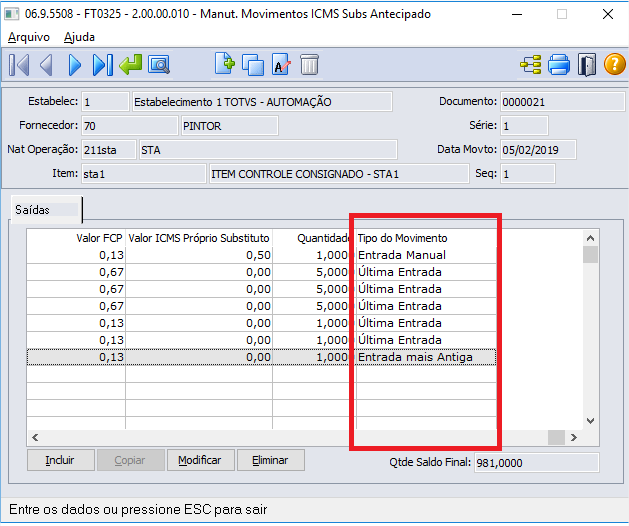Viewport: 629px width, 526px height.
Task: Click the blue printer icon
Action: pos(559,65)
